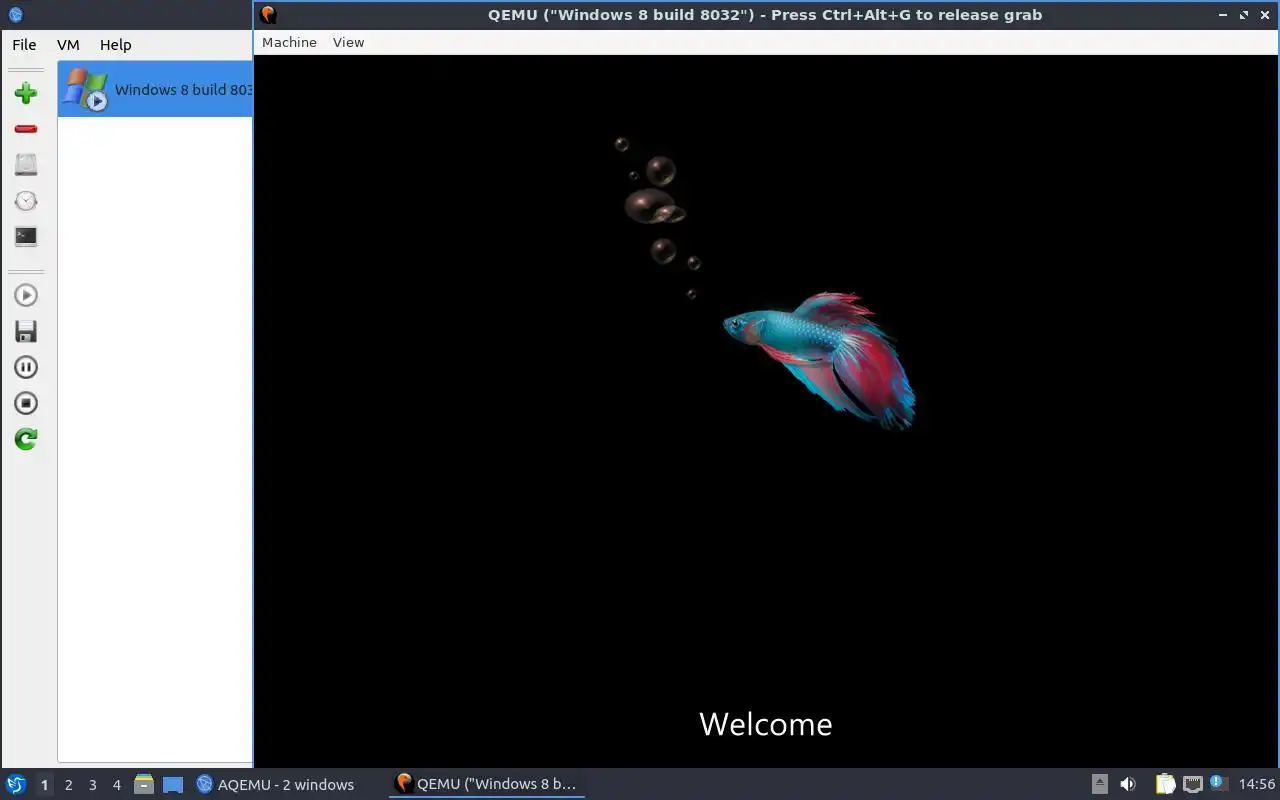Reset the VM with the green arrow icon
The height and width of the screenshot is (800, 1280).
[26, 439]
